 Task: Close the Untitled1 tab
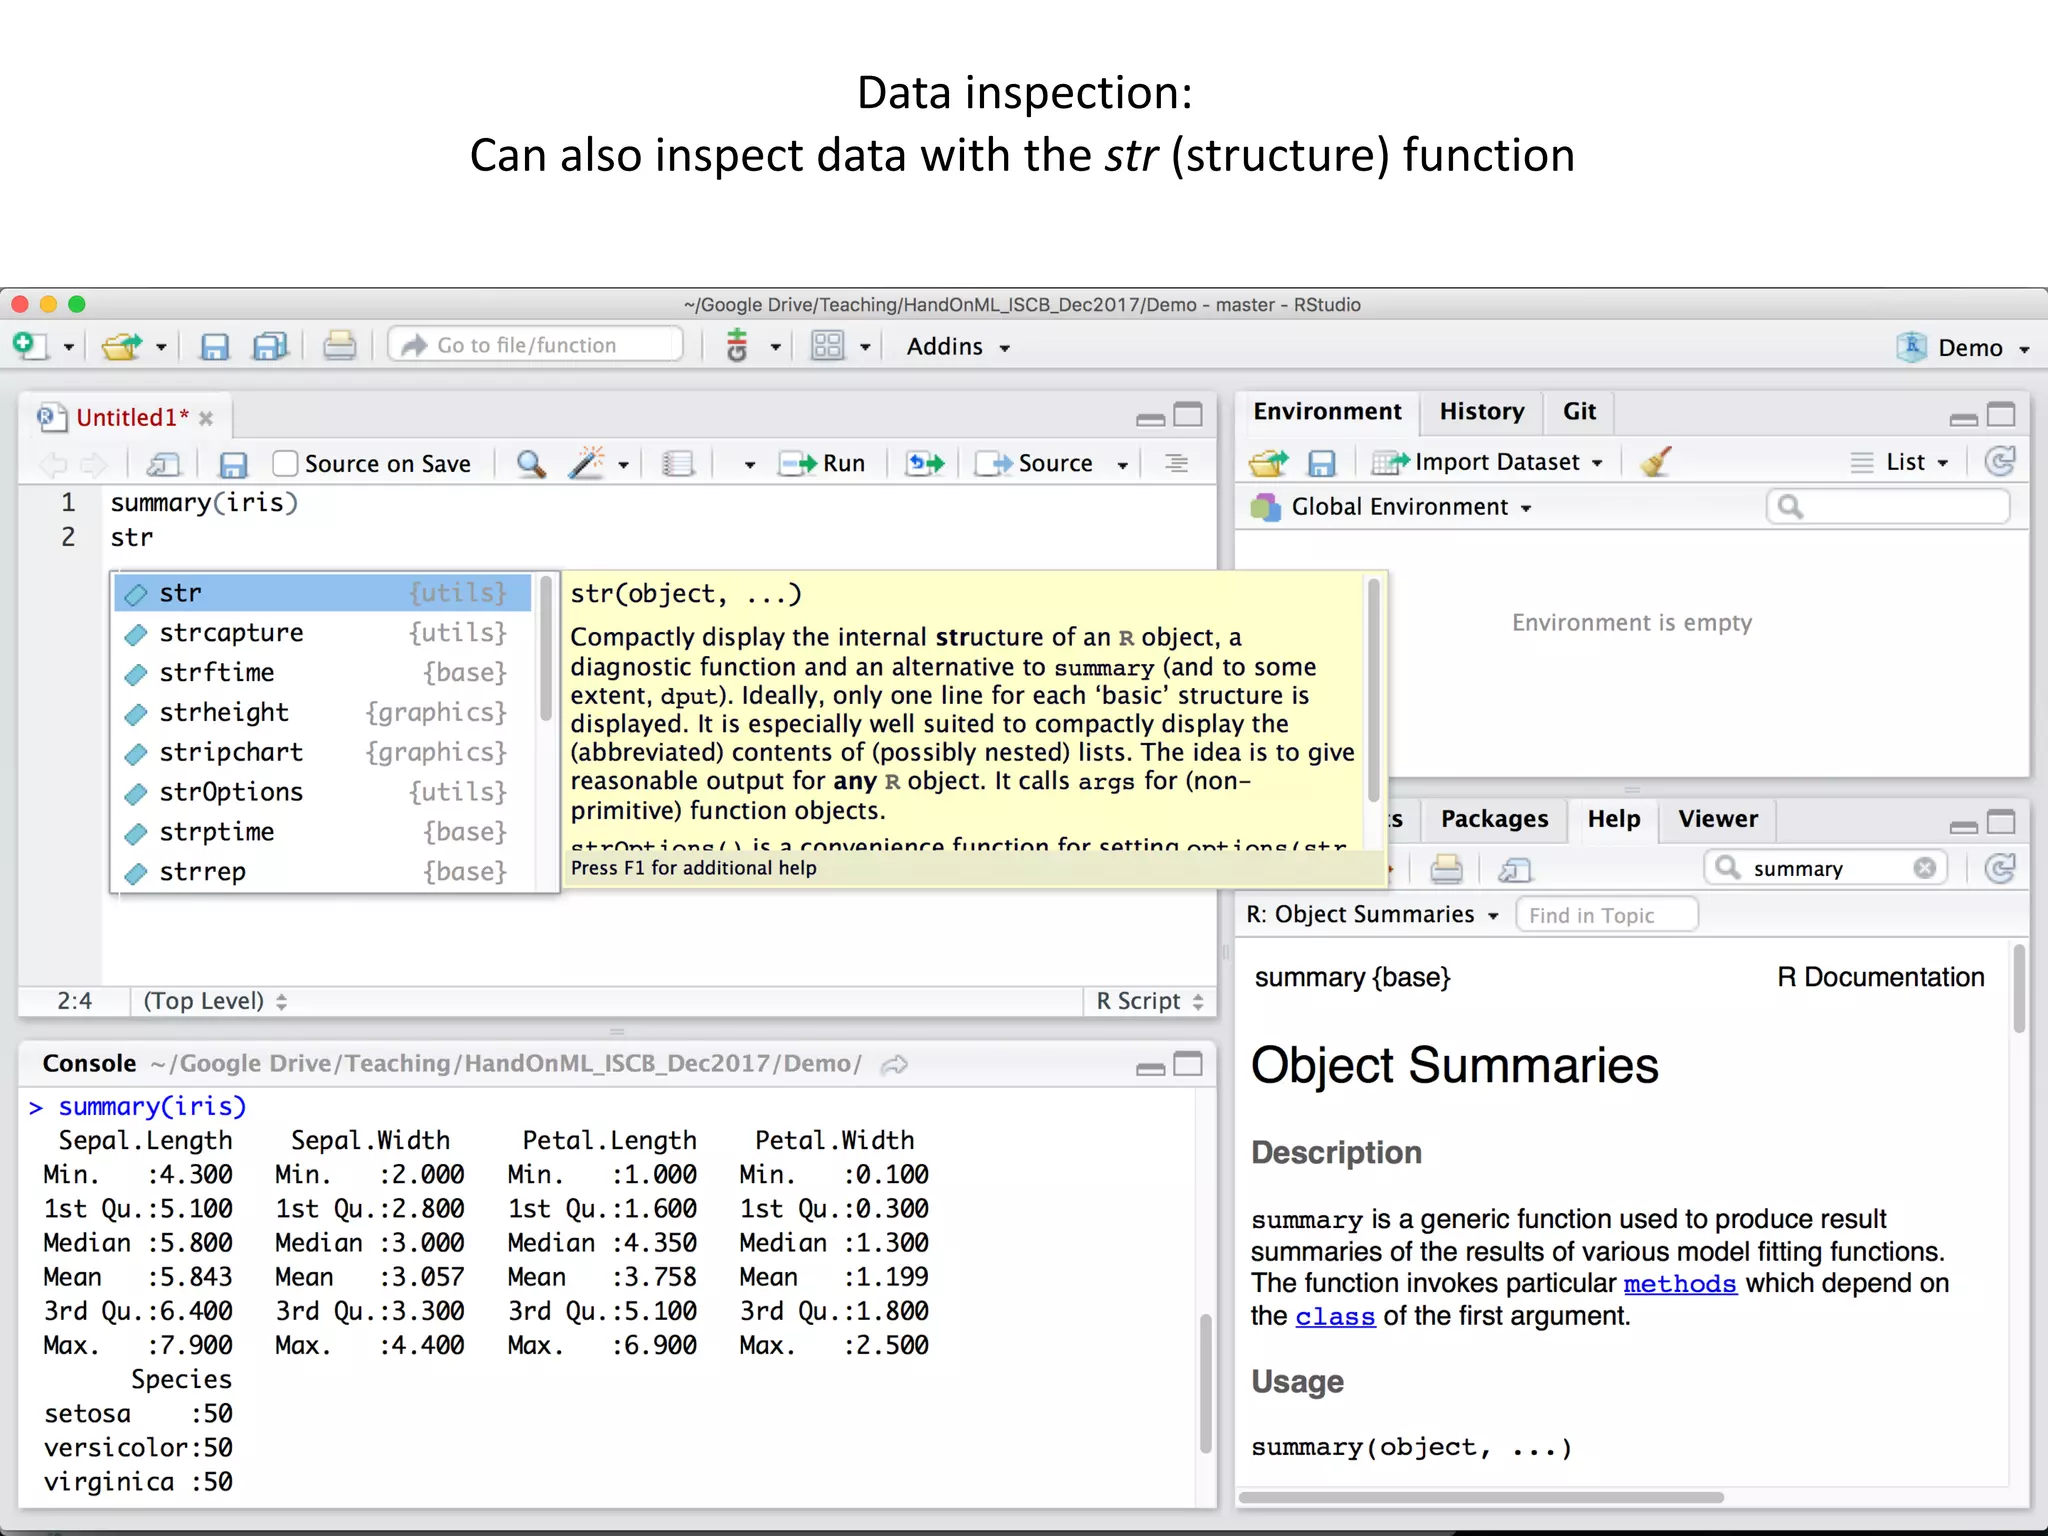206,418
